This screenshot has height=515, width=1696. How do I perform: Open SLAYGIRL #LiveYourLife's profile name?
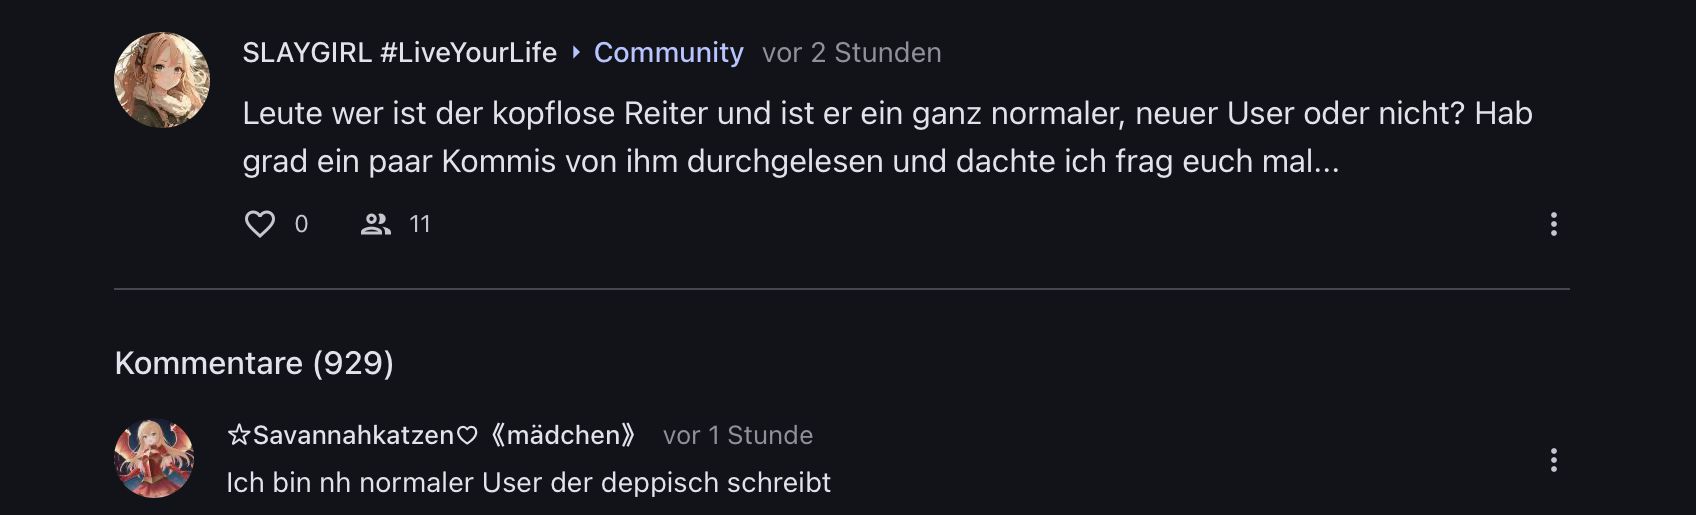click(x=399, y=53)
